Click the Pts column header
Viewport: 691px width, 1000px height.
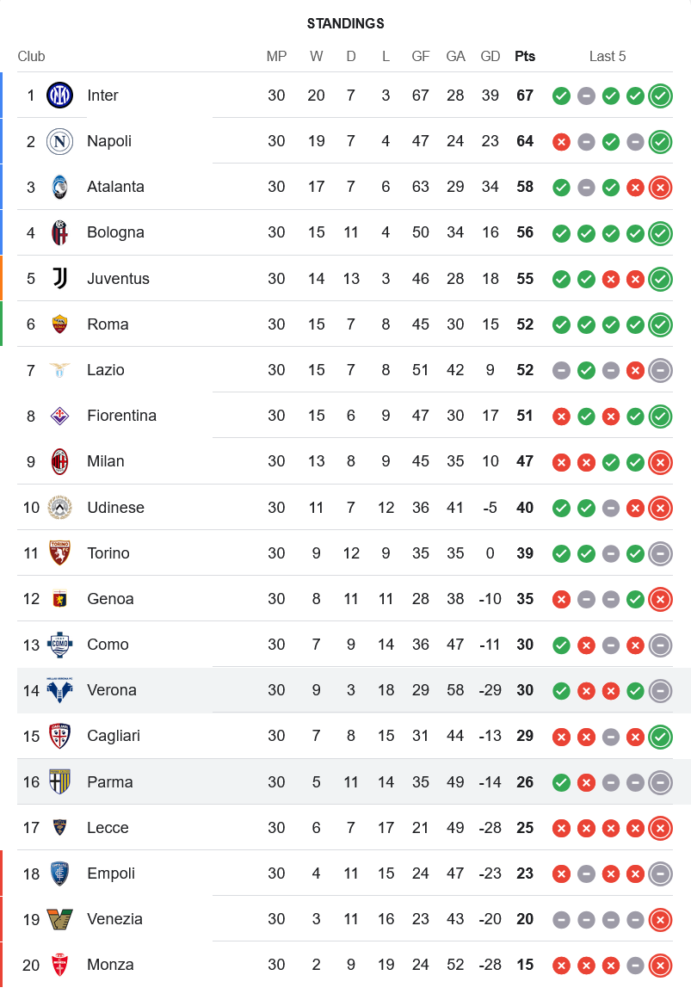(x=525, y=56)
